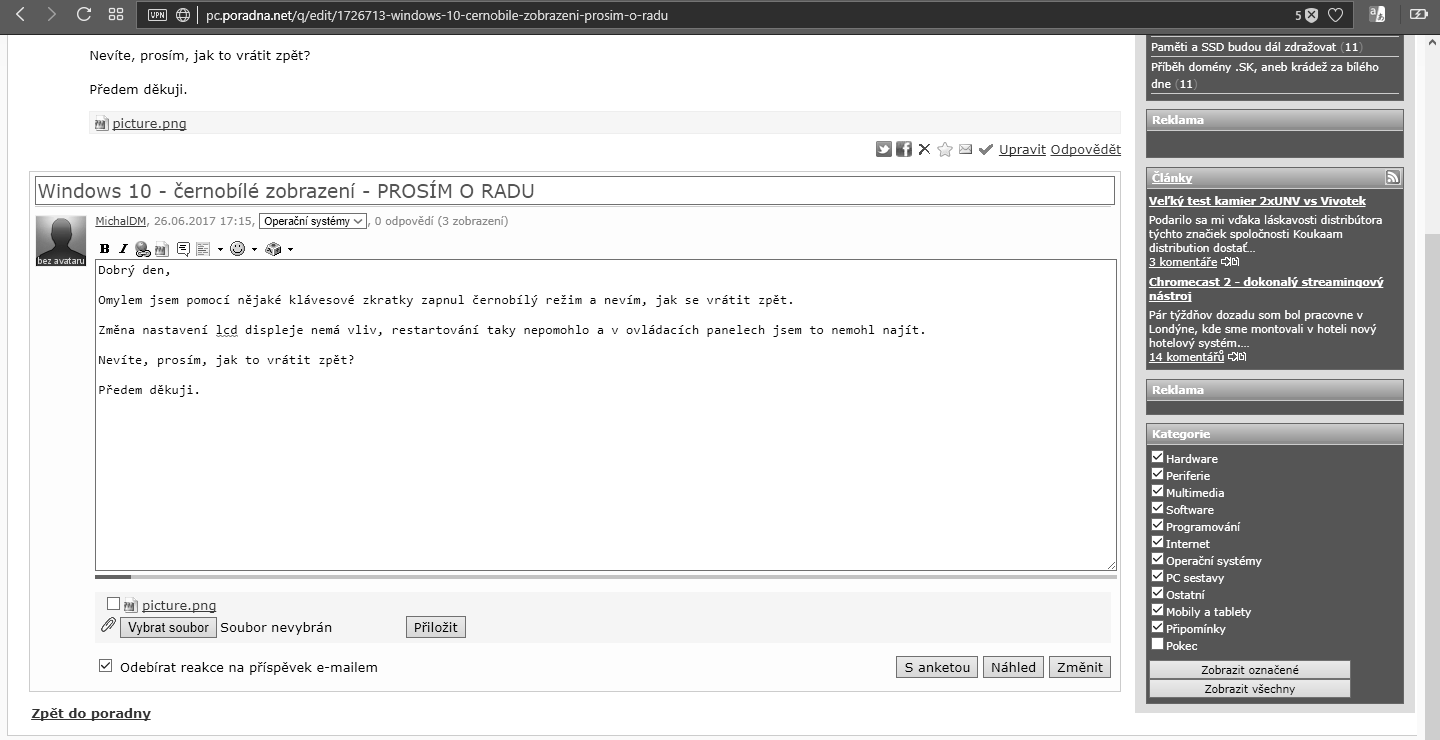
Task: Expand the smiley dropdown arrow
Action: point(254,249)
